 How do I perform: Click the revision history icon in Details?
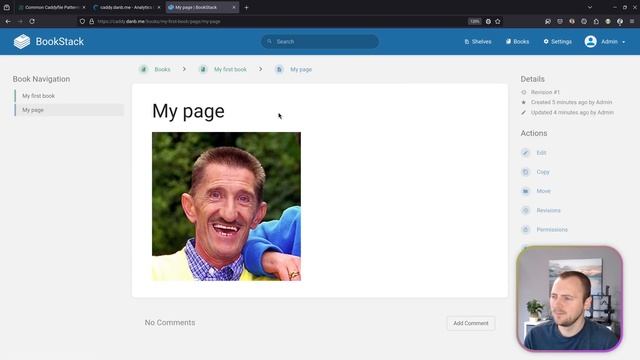524,92
